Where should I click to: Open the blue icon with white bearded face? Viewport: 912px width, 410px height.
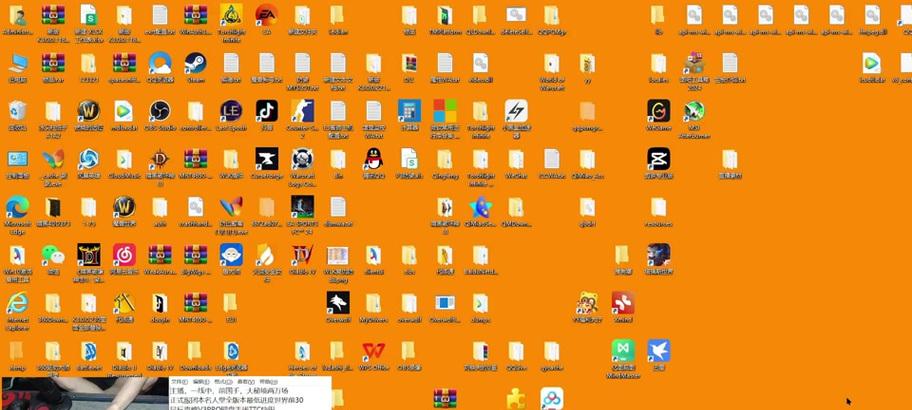tap(231, 255)
